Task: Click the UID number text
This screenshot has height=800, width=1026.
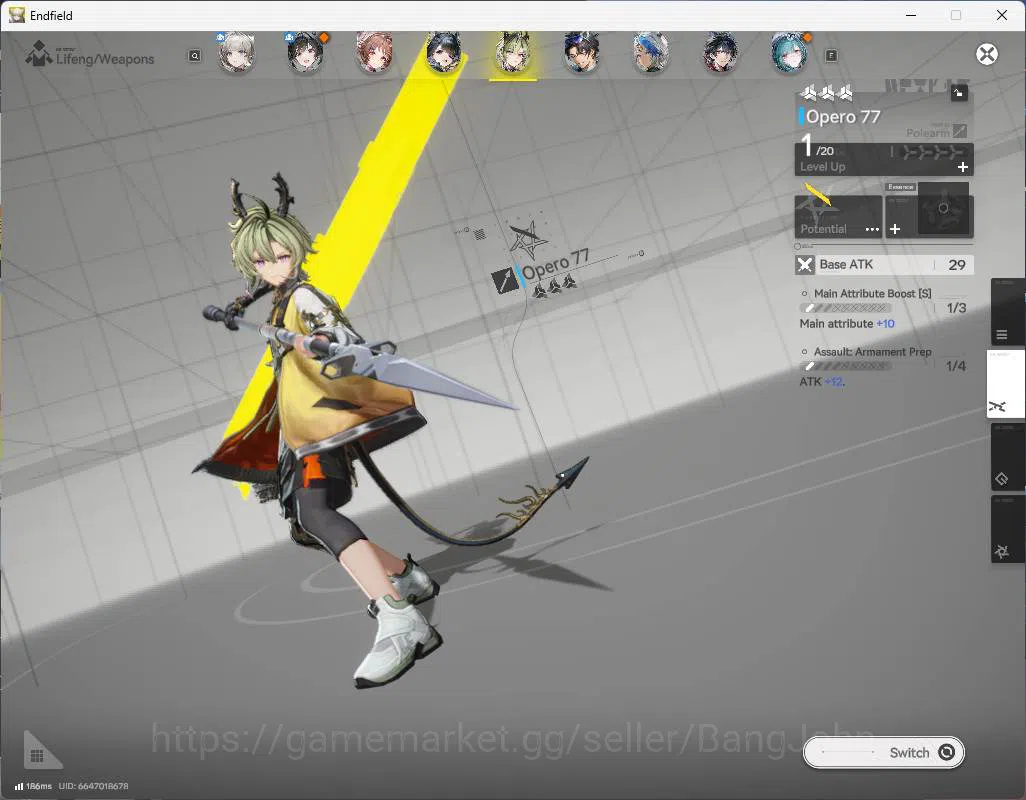Action: 94,786
